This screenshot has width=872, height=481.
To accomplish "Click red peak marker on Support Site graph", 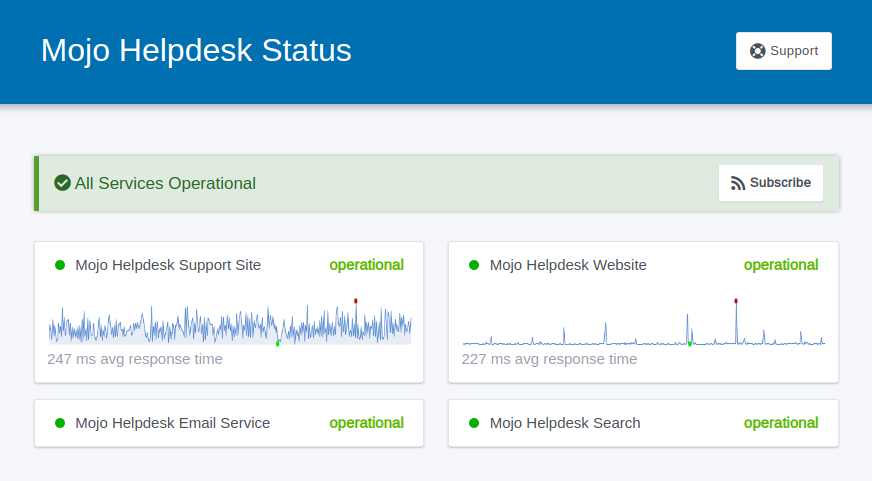I will point(356,301).
